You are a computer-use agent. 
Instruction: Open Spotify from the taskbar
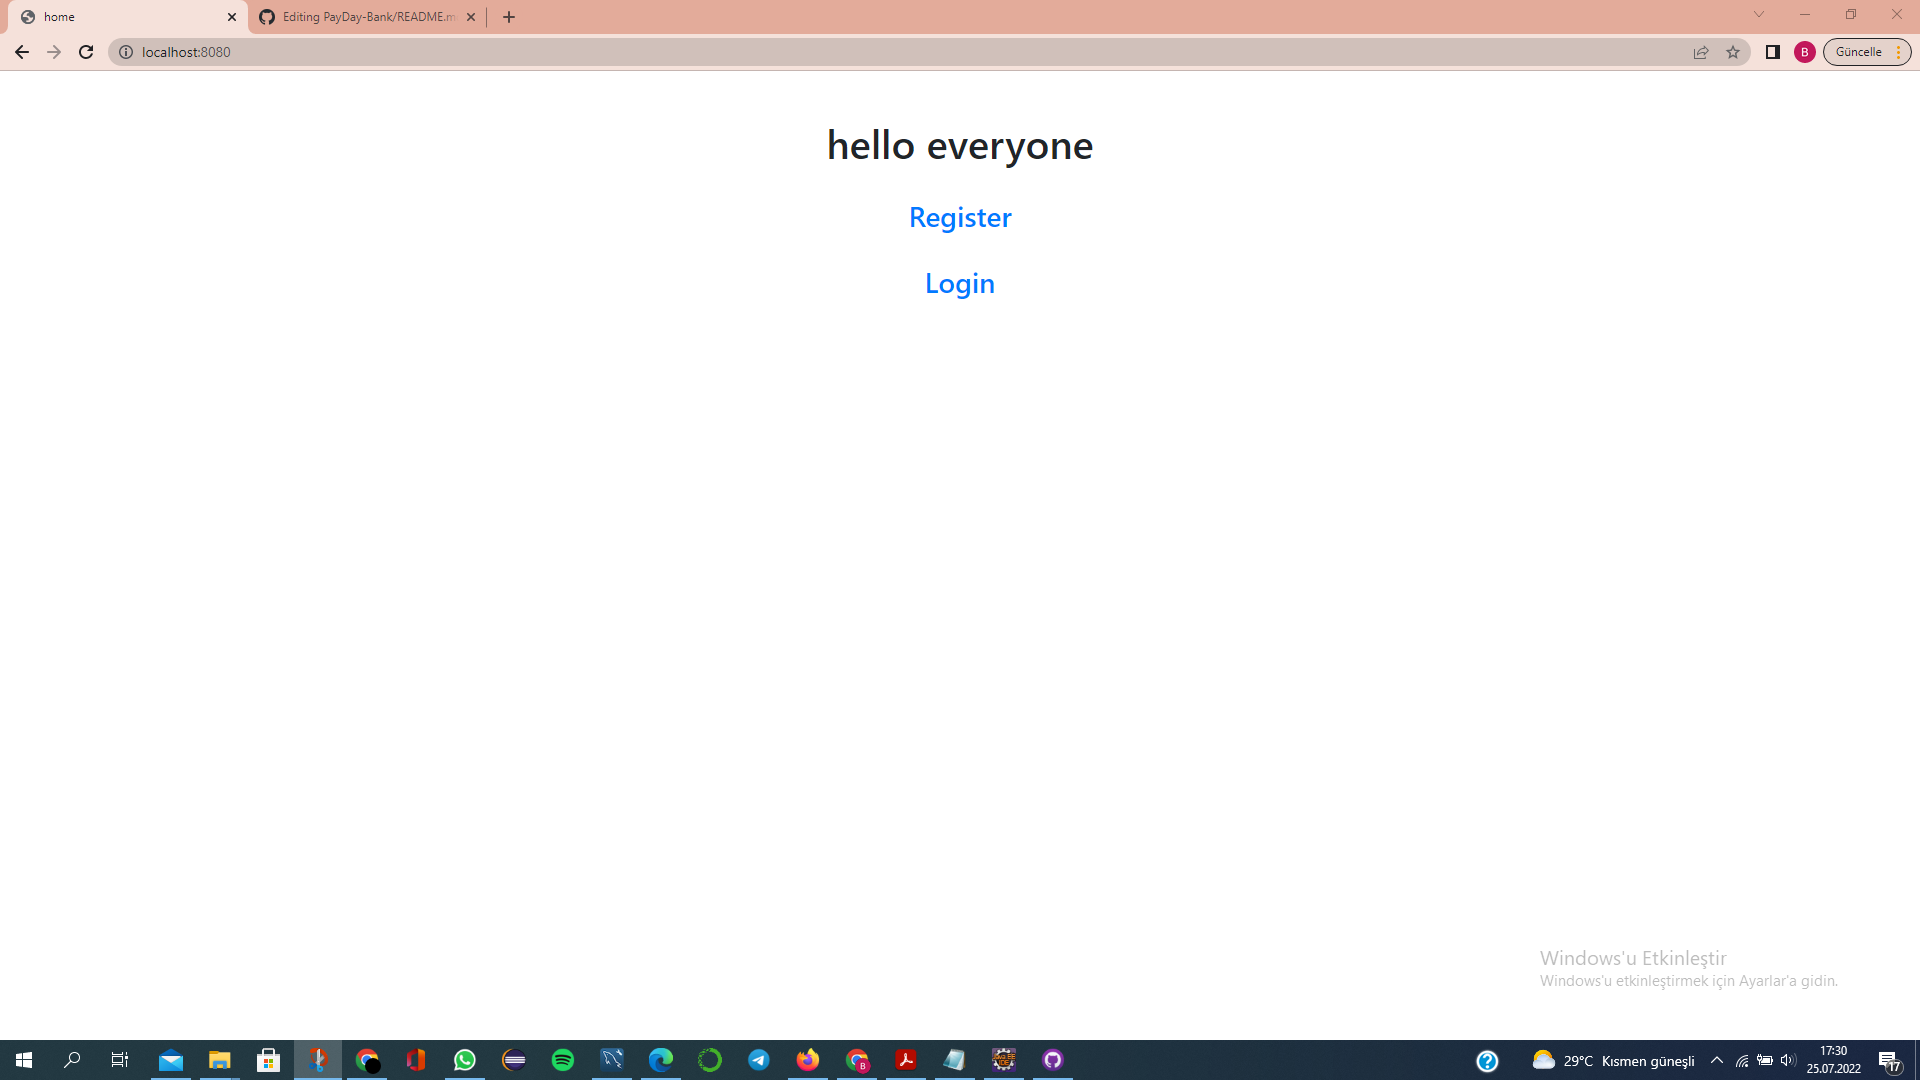point(563,1060)
